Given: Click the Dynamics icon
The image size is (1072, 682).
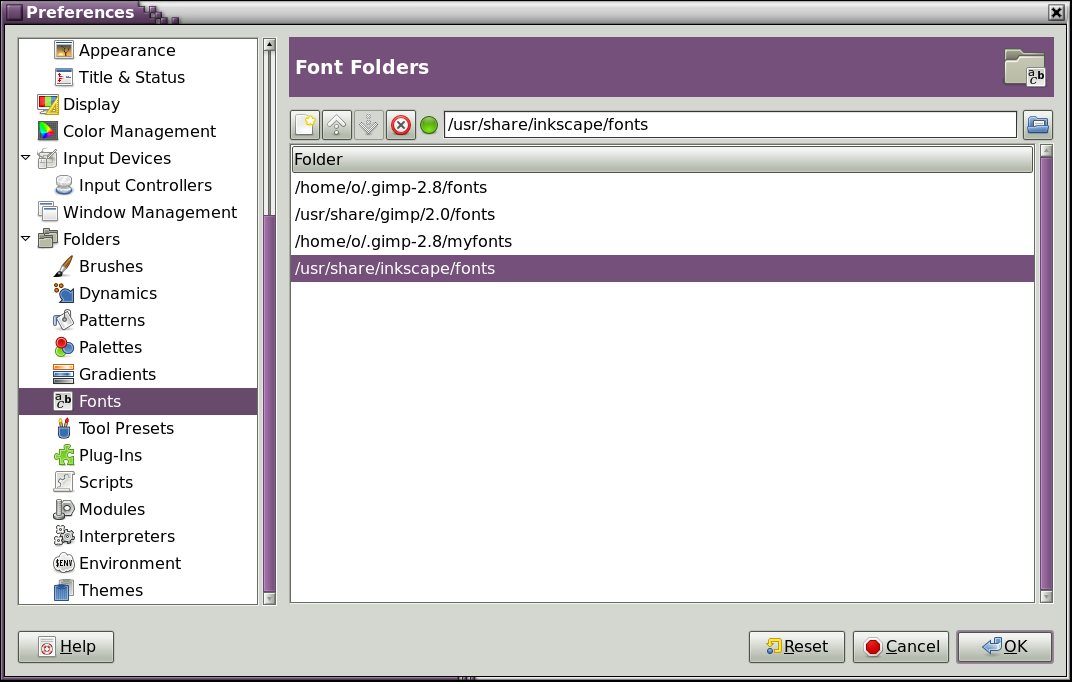Looking at the screenshot, I should [64, 293].
